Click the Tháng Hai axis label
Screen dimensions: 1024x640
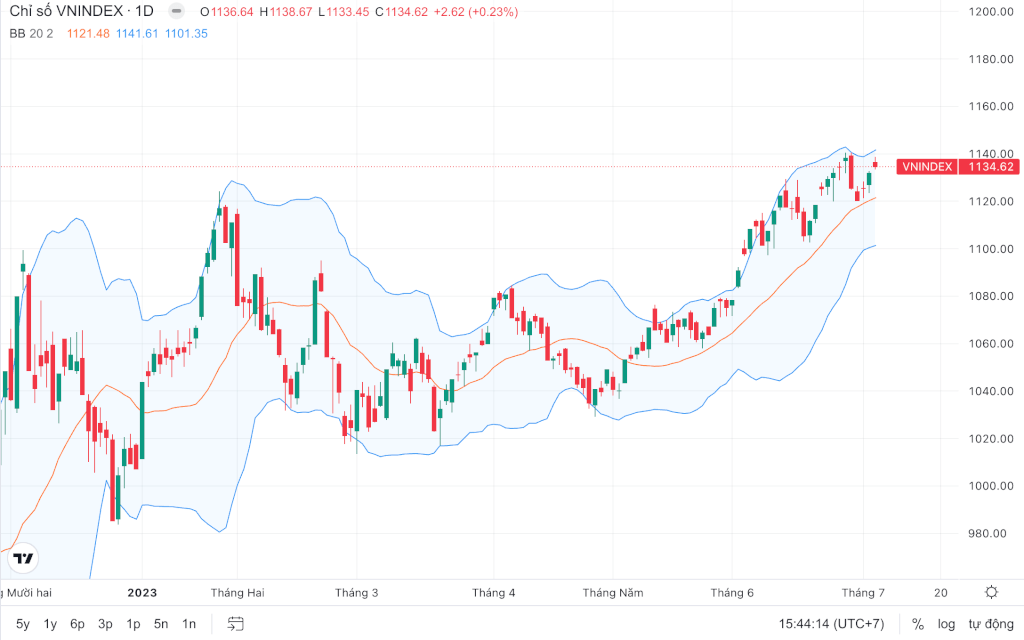pyautogui.click(x=237, y=593)
